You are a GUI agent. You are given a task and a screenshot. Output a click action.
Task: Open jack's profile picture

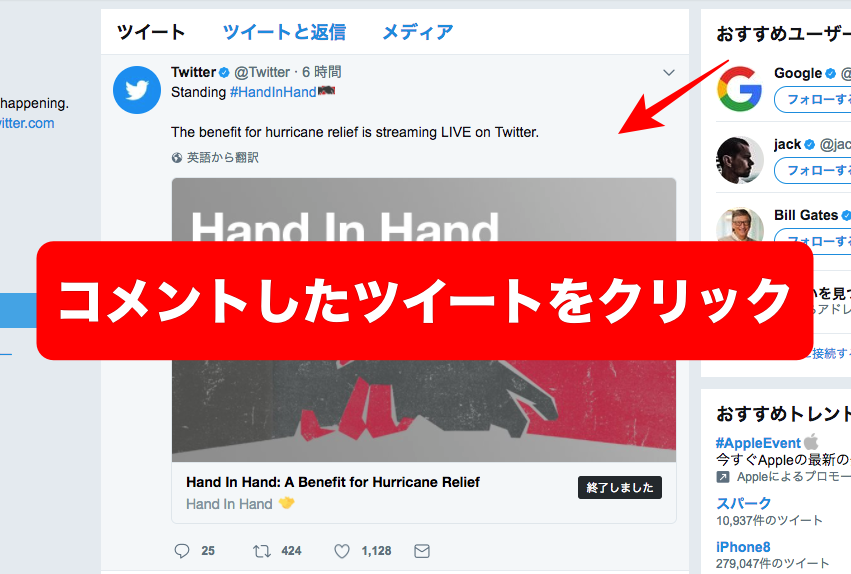point(740,160)
